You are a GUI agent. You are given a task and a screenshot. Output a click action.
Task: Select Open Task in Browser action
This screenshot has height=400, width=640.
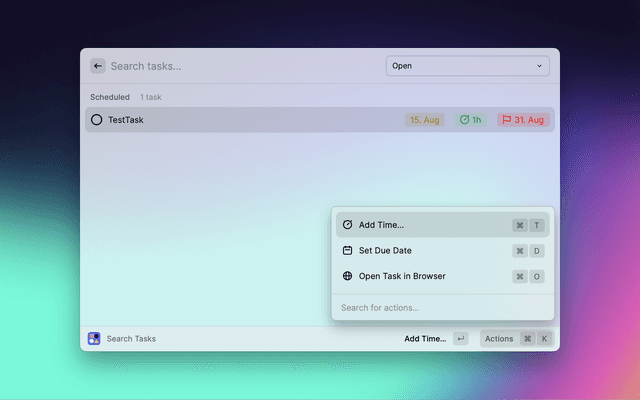[402, 276]
